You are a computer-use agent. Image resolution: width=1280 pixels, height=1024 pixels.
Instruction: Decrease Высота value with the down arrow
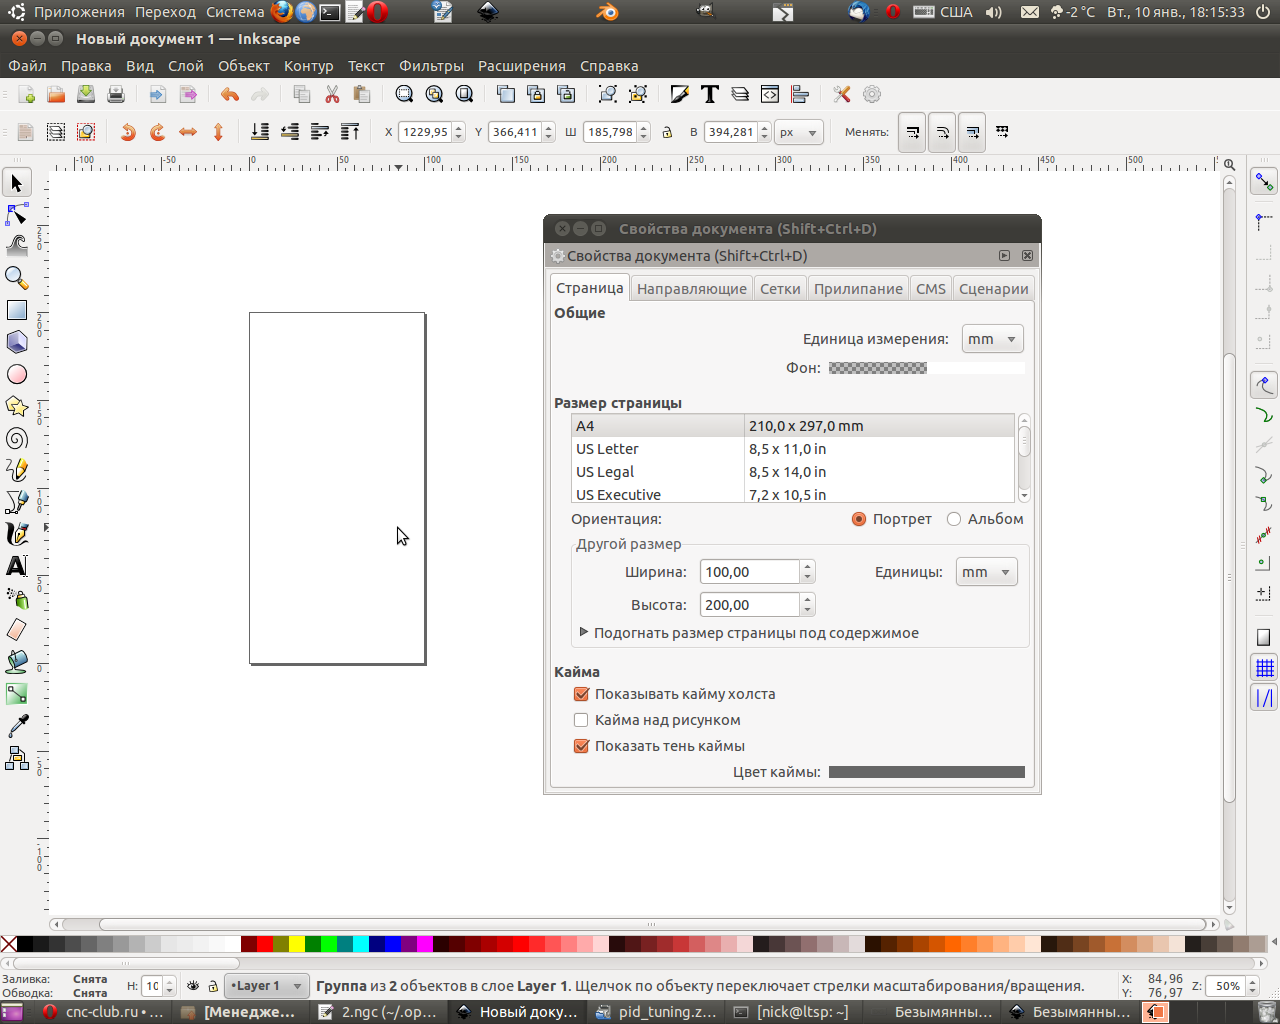pos(808,611)
